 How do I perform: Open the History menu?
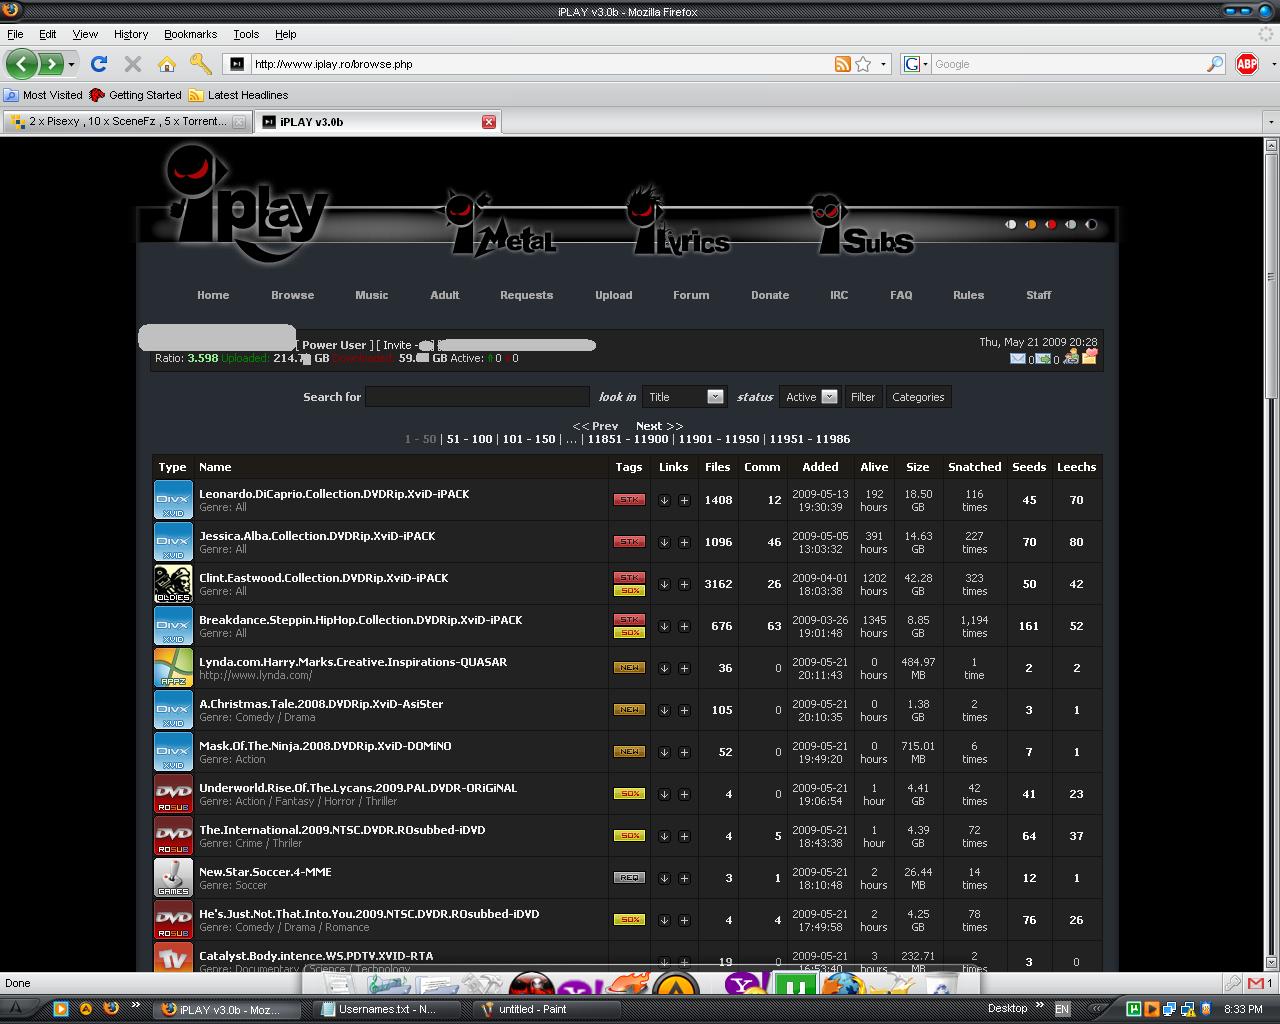131,34
